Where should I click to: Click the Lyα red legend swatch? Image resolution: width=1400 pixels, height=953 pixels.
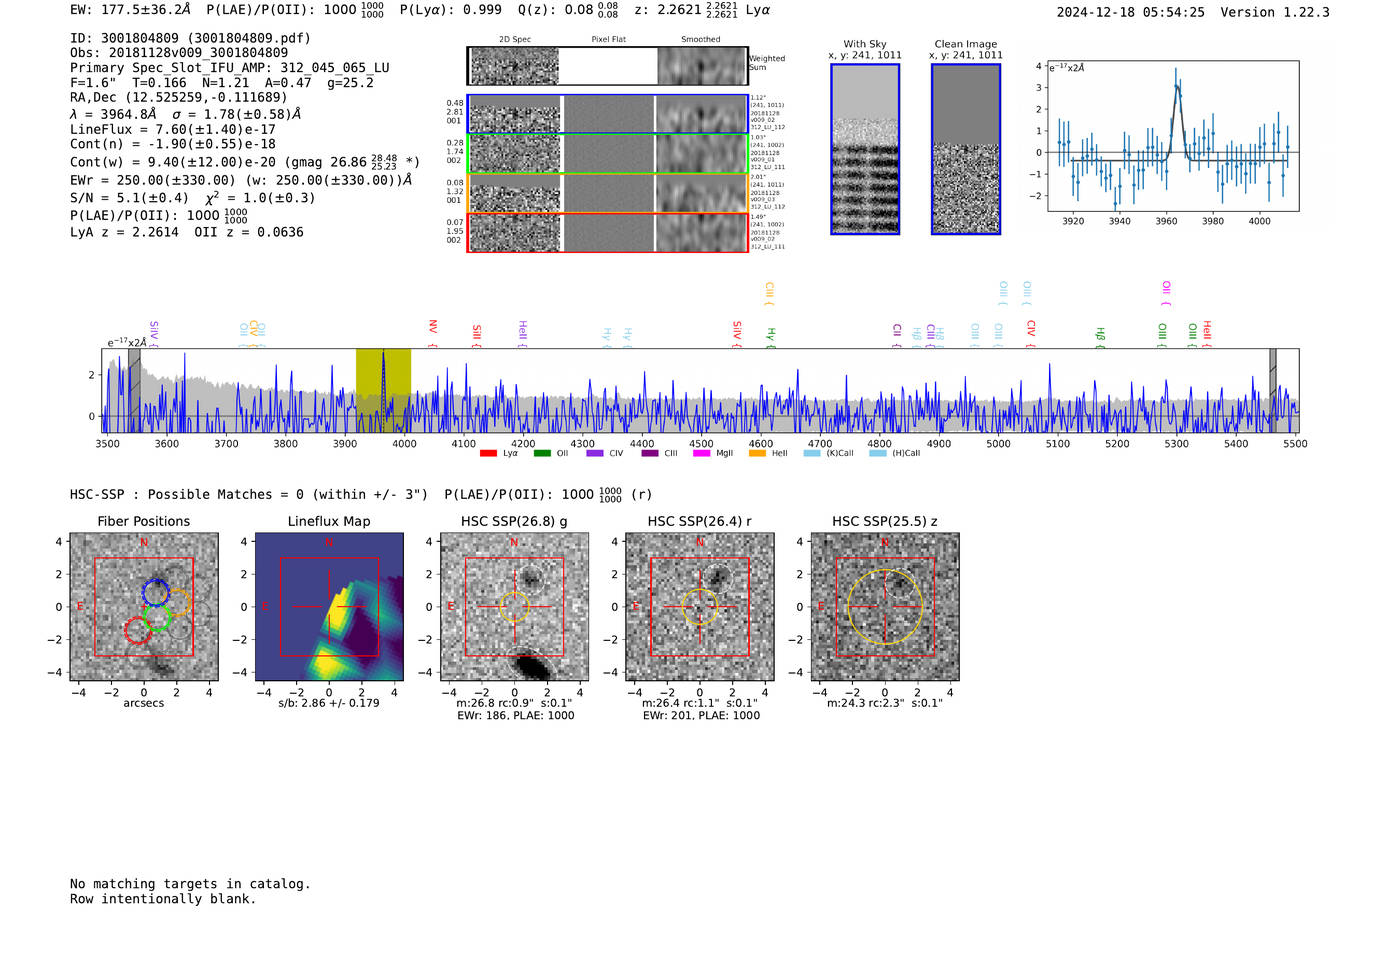pos(488,453)
